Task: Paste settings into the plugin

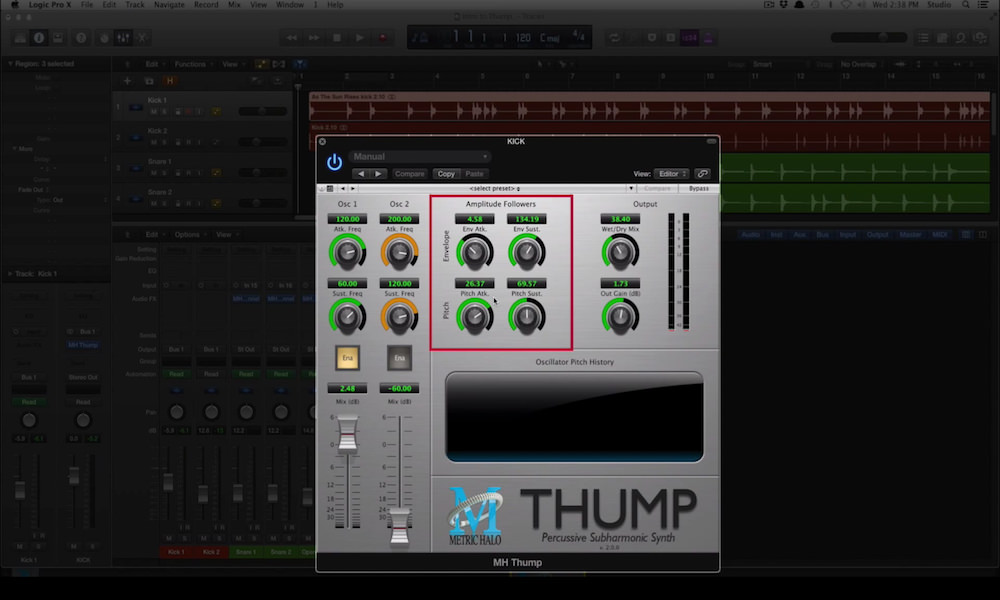Action: [x=474, y=173]
